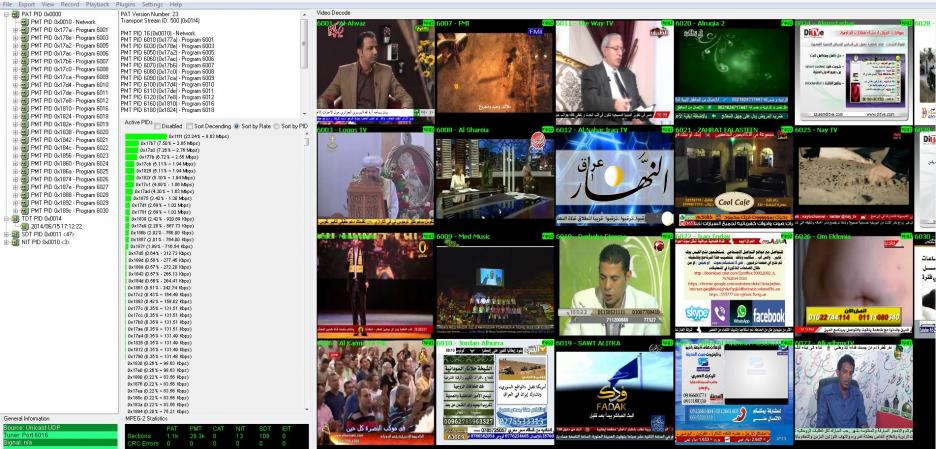
Task: Collapse the PAT PID 0x0000 tree node
Action: pyautogui.click(x=7, y=14)
